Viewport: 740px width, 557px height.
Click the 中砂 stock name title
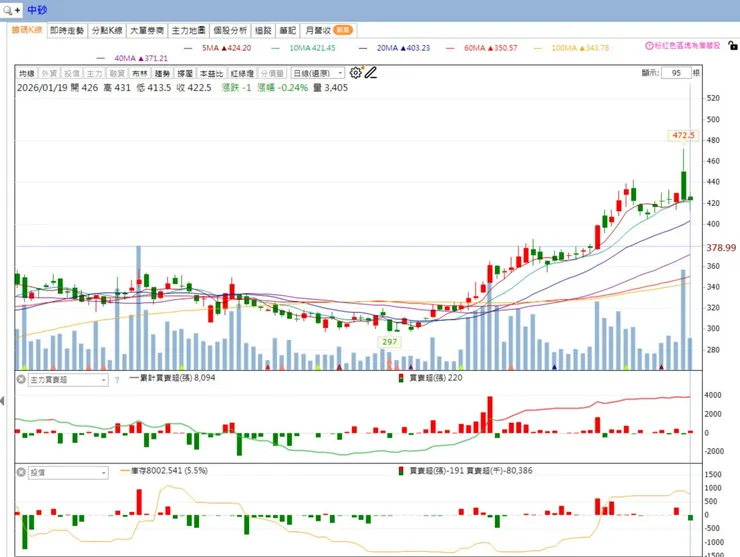point(37,10)
